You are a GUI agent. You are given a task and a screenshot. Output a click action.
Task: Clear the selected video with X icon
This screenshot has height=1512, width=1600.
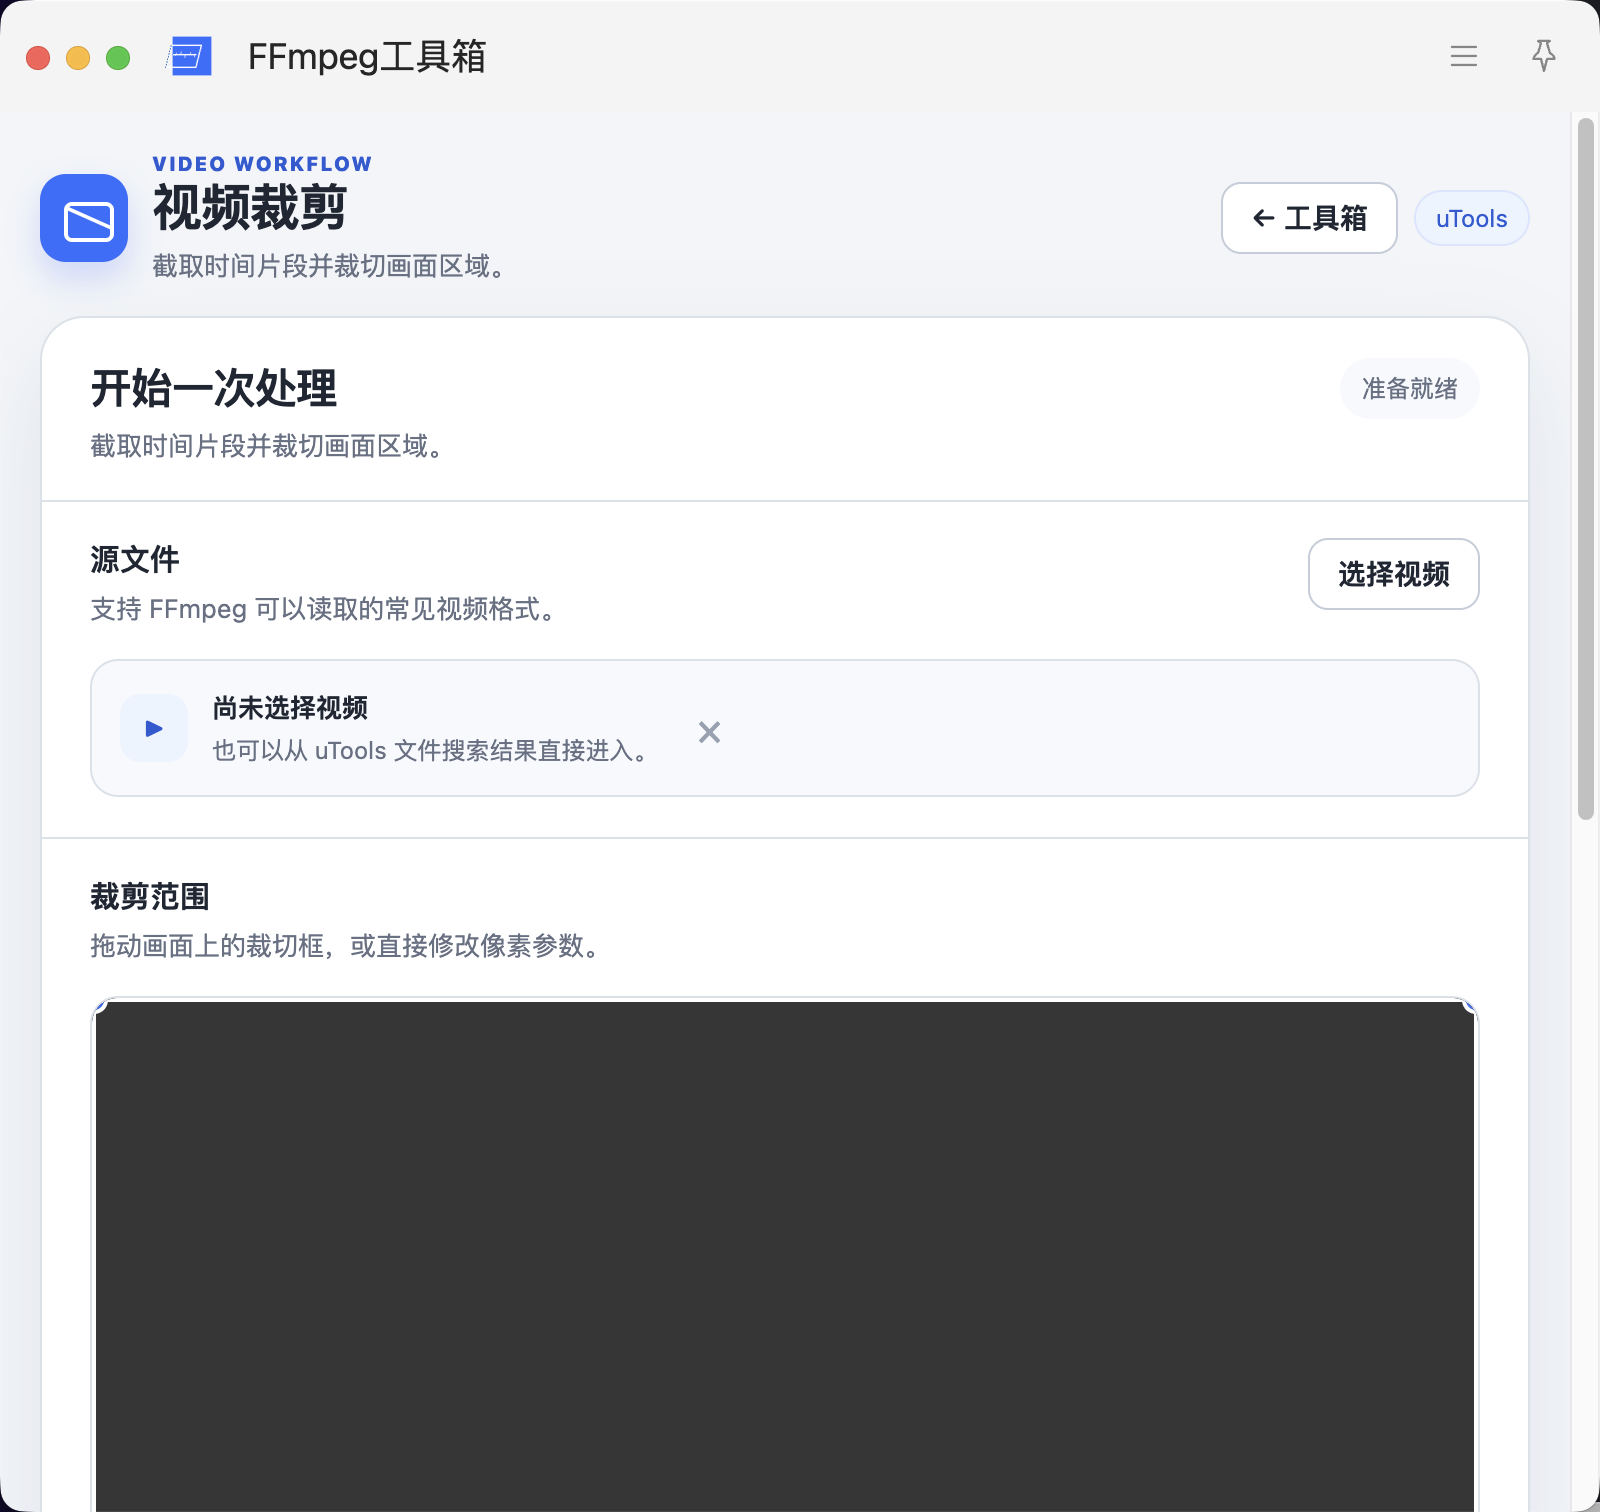709,732
